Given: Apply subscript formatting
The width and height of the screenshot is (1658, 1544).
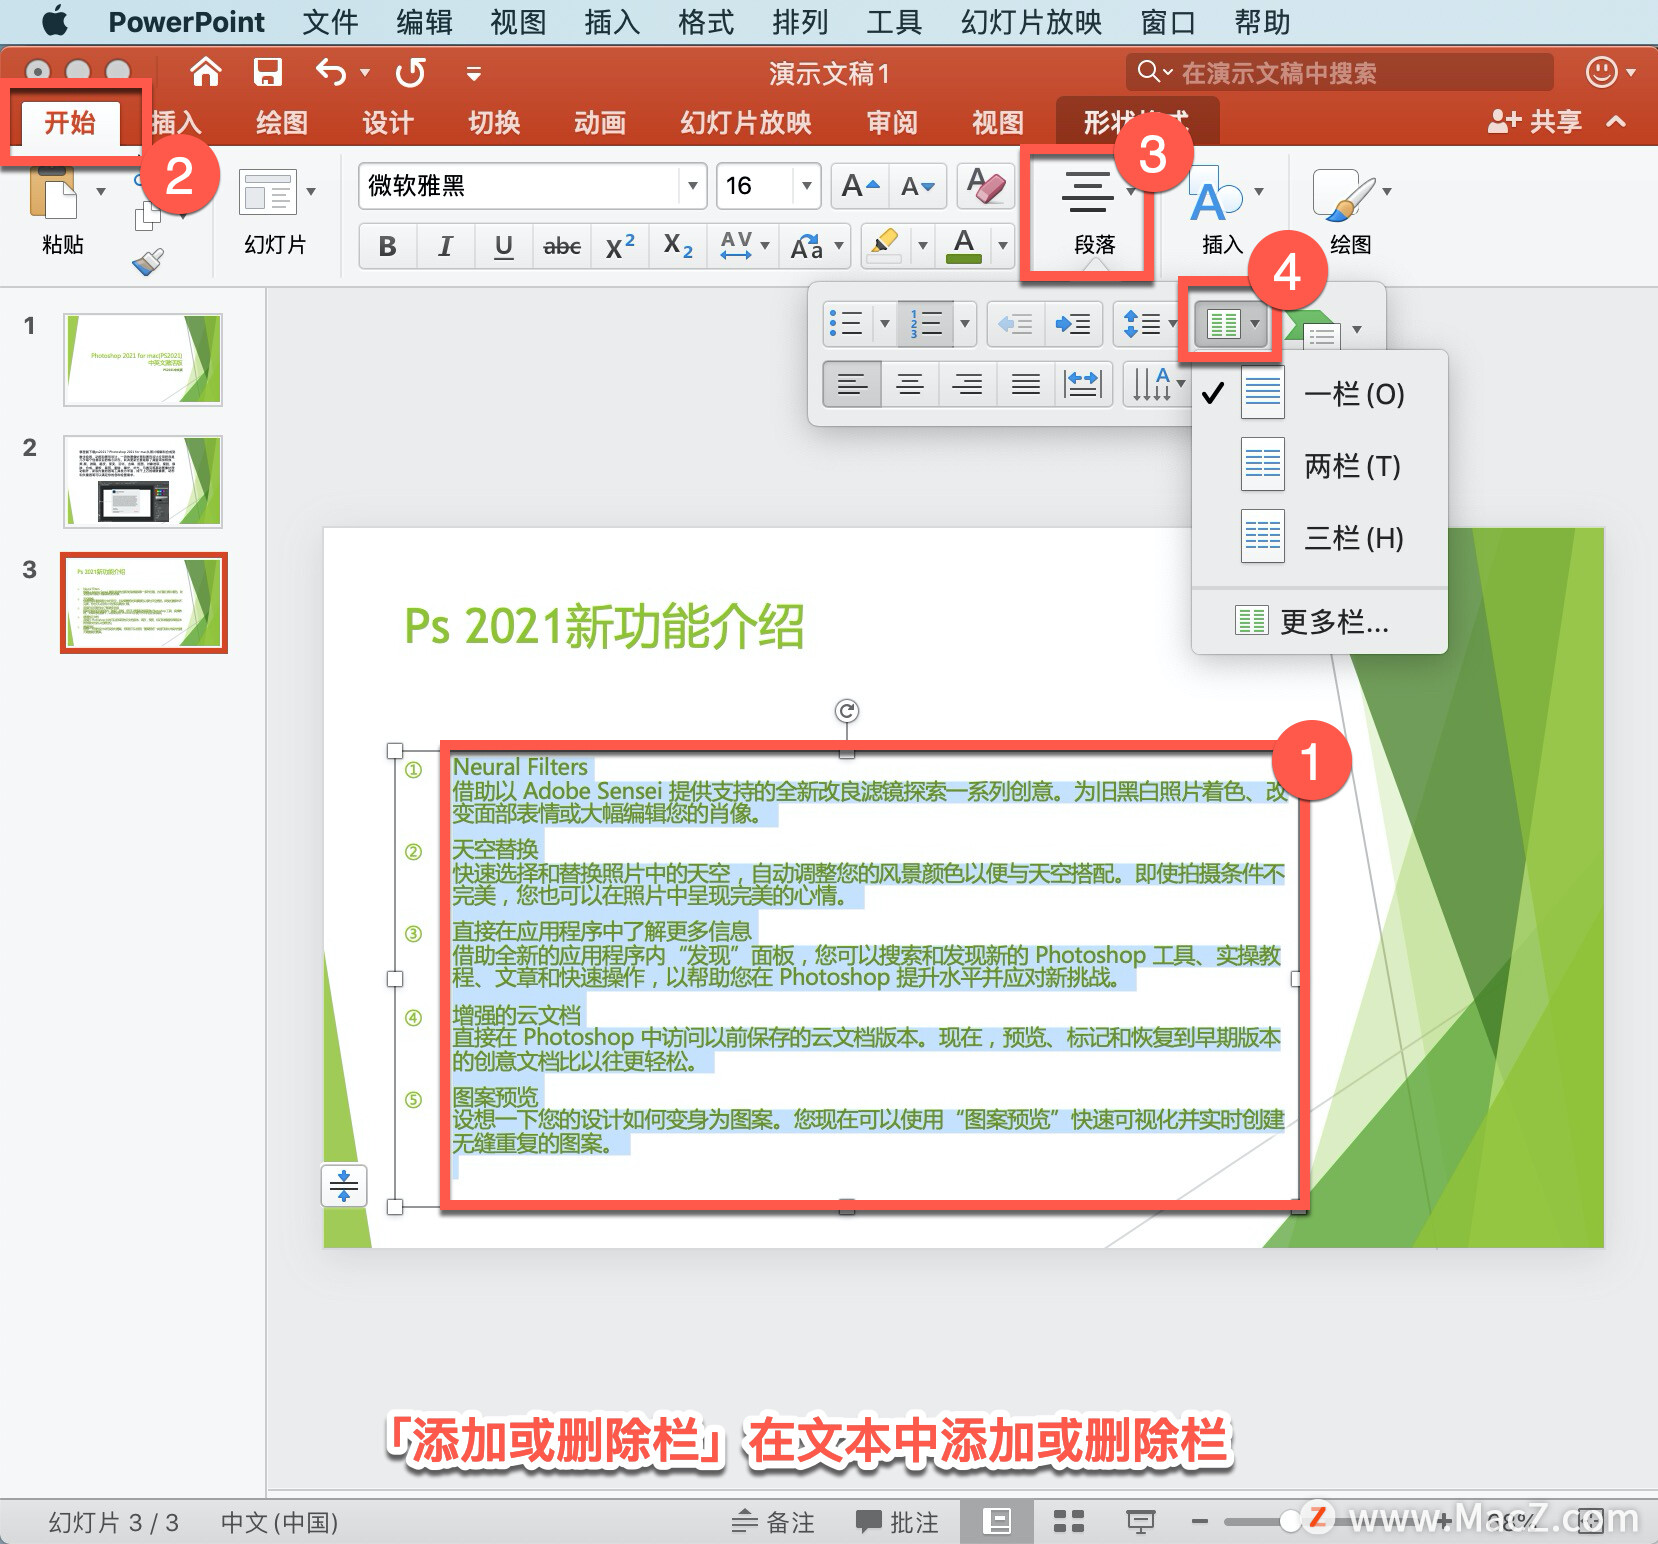Looking at the screenshot, I should (x=678, y=246).
